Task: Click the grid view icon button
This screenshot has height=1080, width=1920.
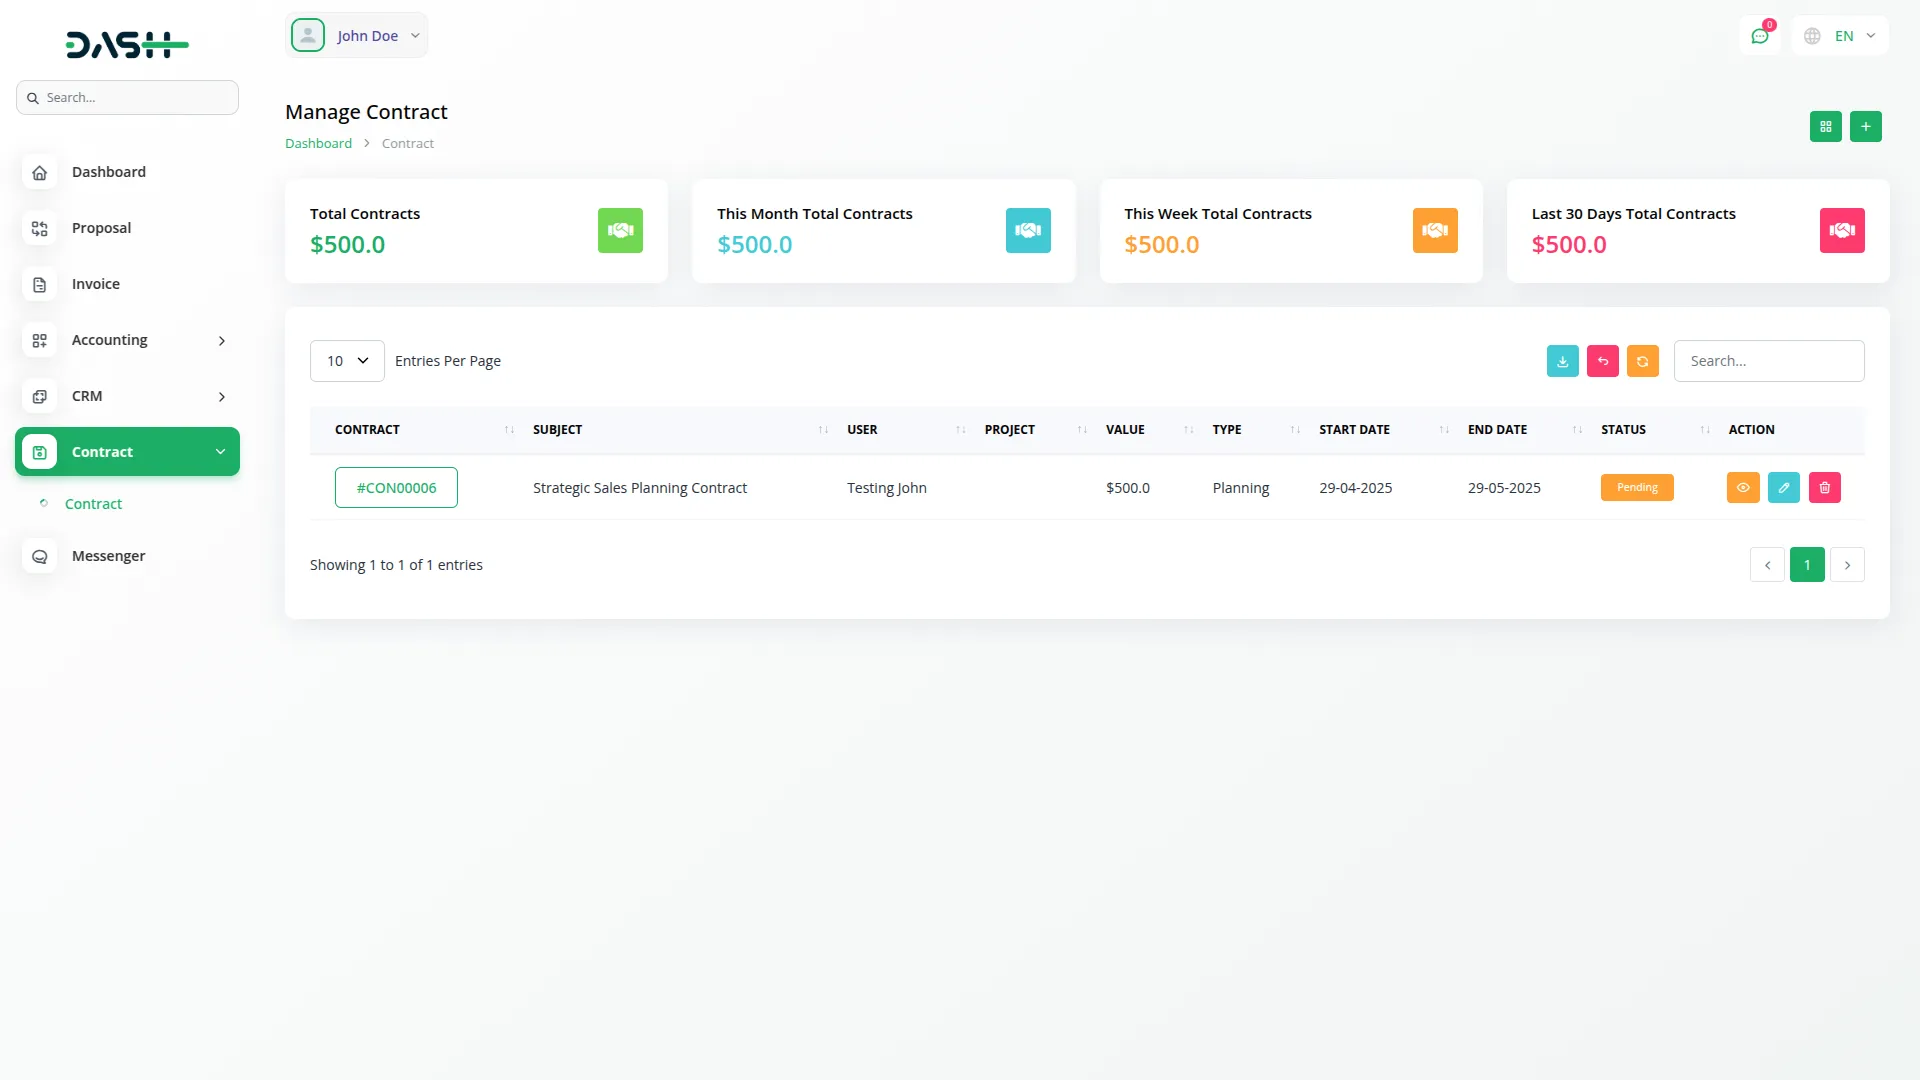Action: click(x=1825, y=127)
